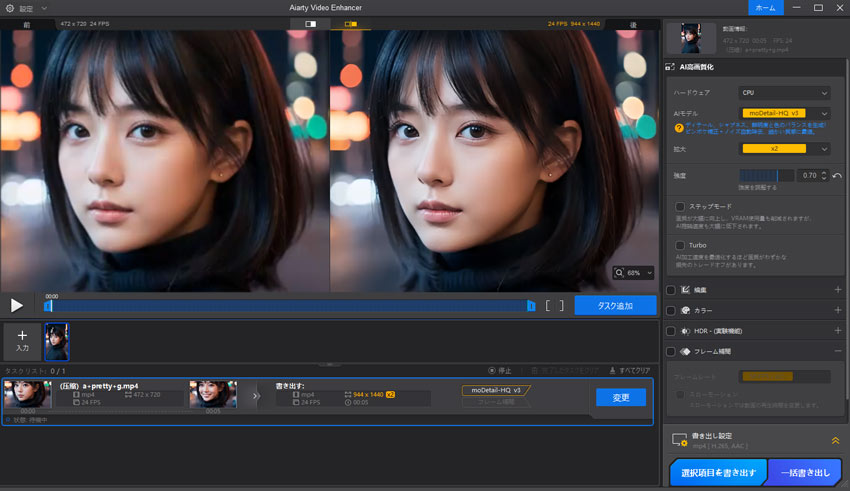Click the video info thumbnail

691,37
